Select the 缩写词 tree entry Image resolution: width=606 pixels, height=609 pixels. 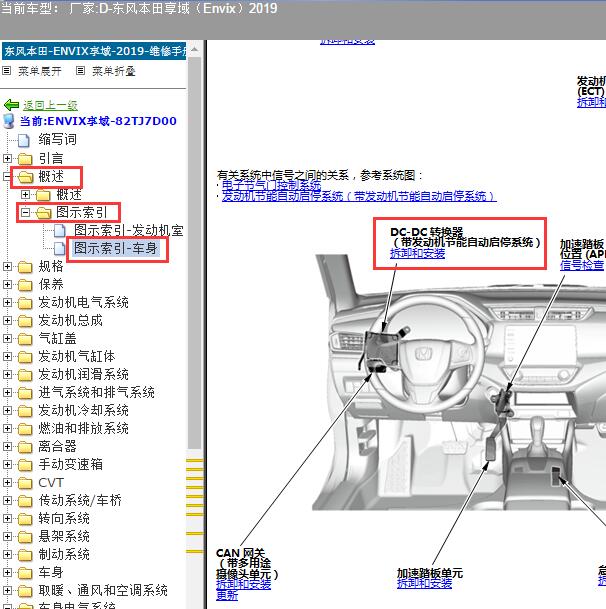[57, 139]
